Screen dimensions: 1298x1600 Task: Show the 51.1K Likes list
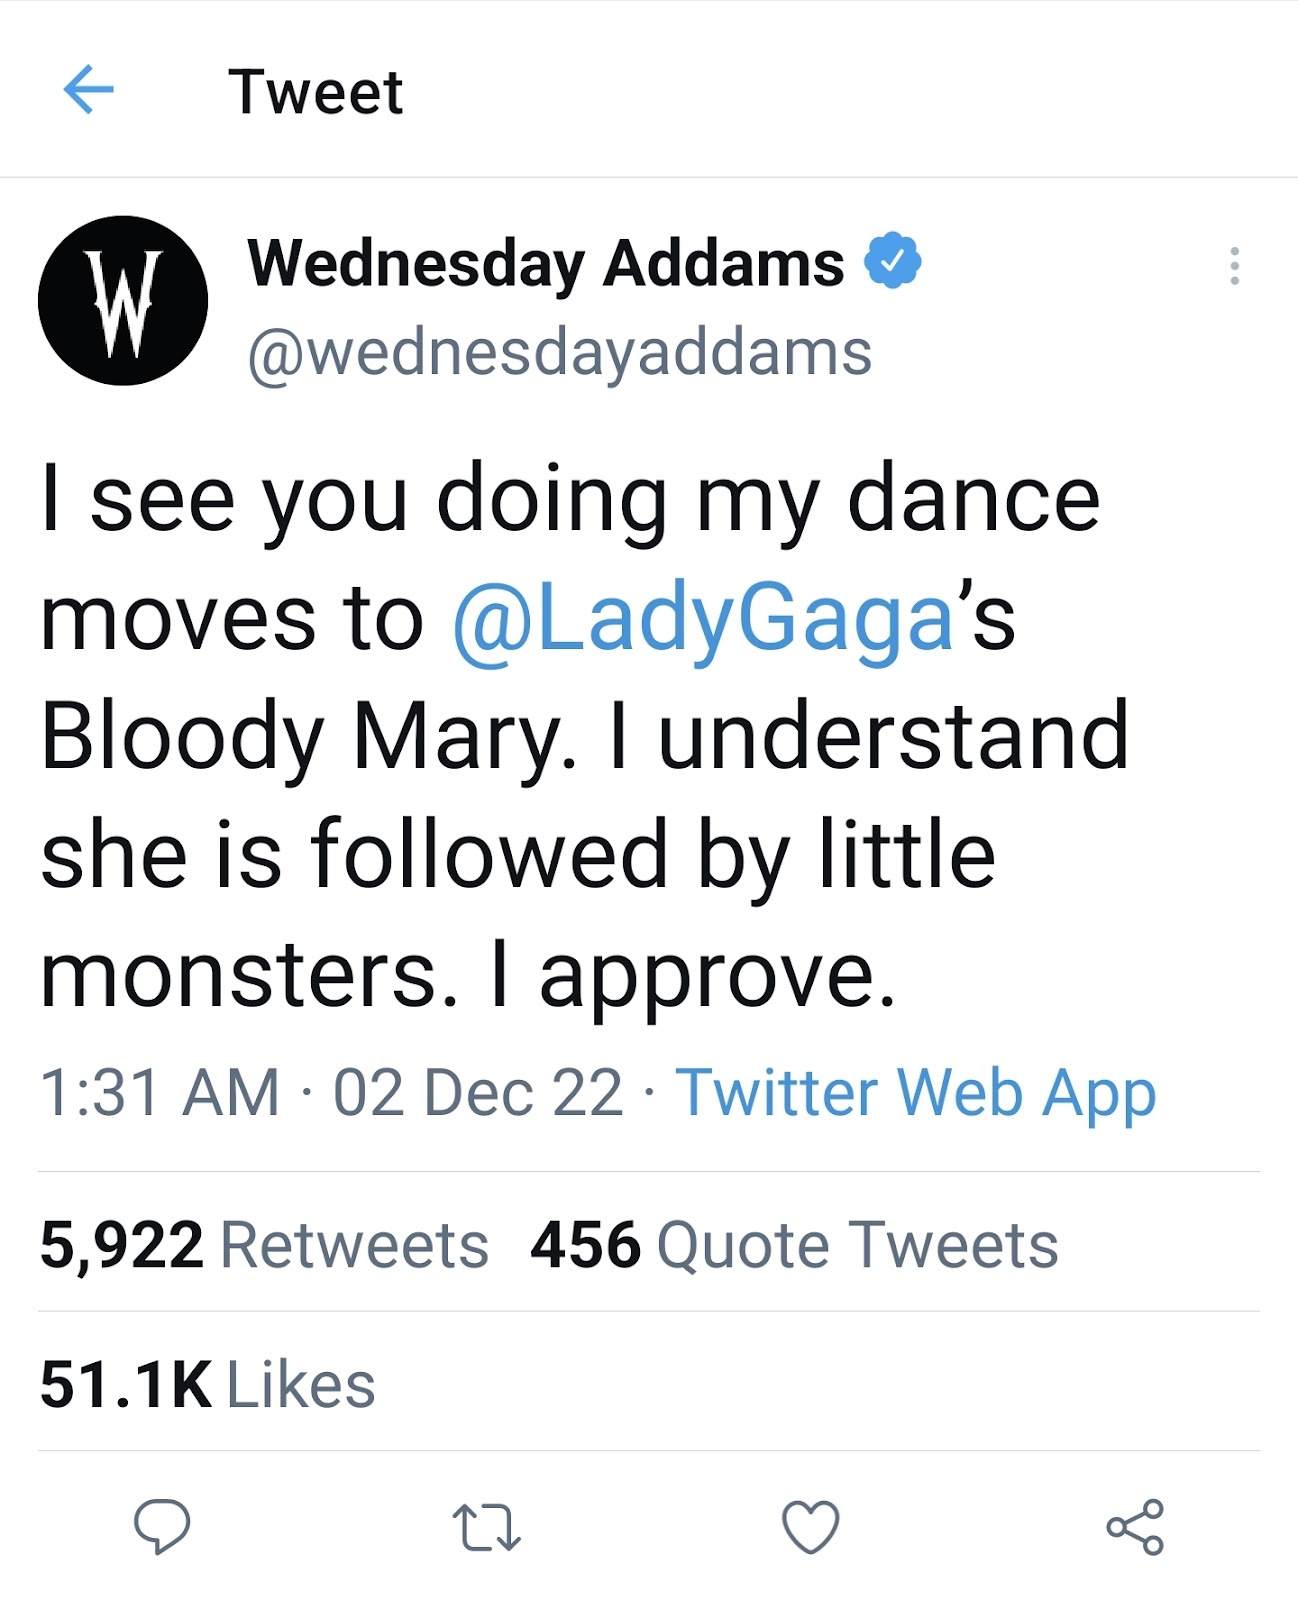pyautogui.click(x=207, y=1385)
